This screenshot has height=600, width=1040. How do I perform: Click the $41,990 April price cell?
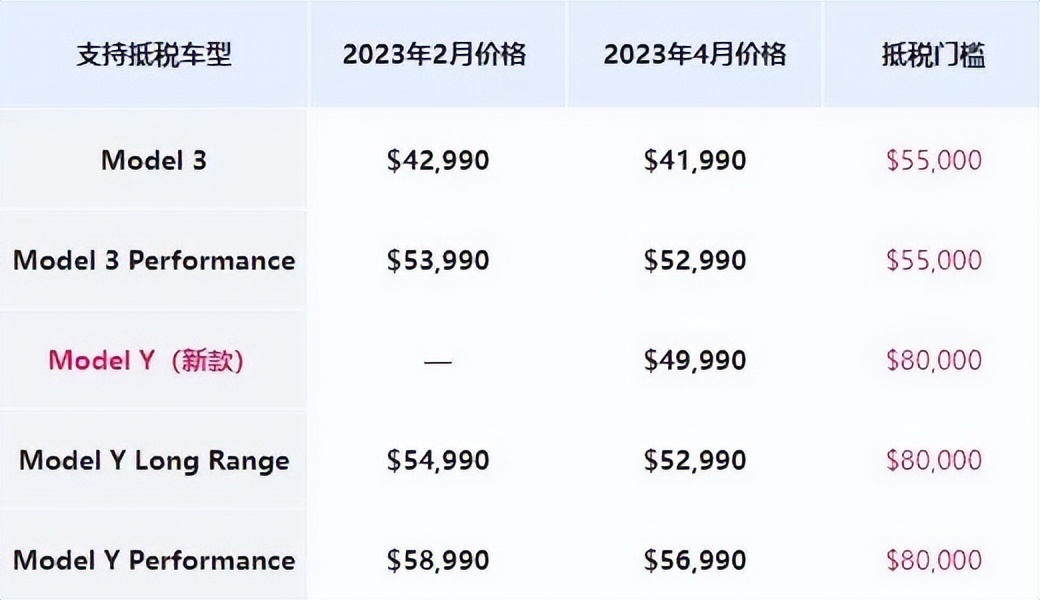pyautogui.click(x=695, y=160)
